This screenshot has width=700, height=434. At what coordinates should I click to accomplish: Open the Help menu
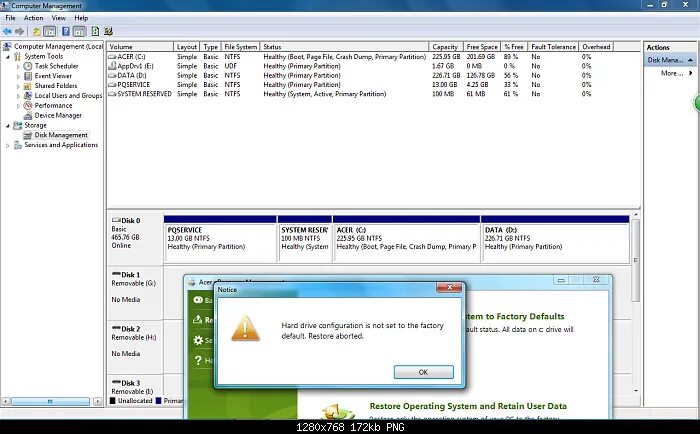pyautogui.click(x=81, y=18)
